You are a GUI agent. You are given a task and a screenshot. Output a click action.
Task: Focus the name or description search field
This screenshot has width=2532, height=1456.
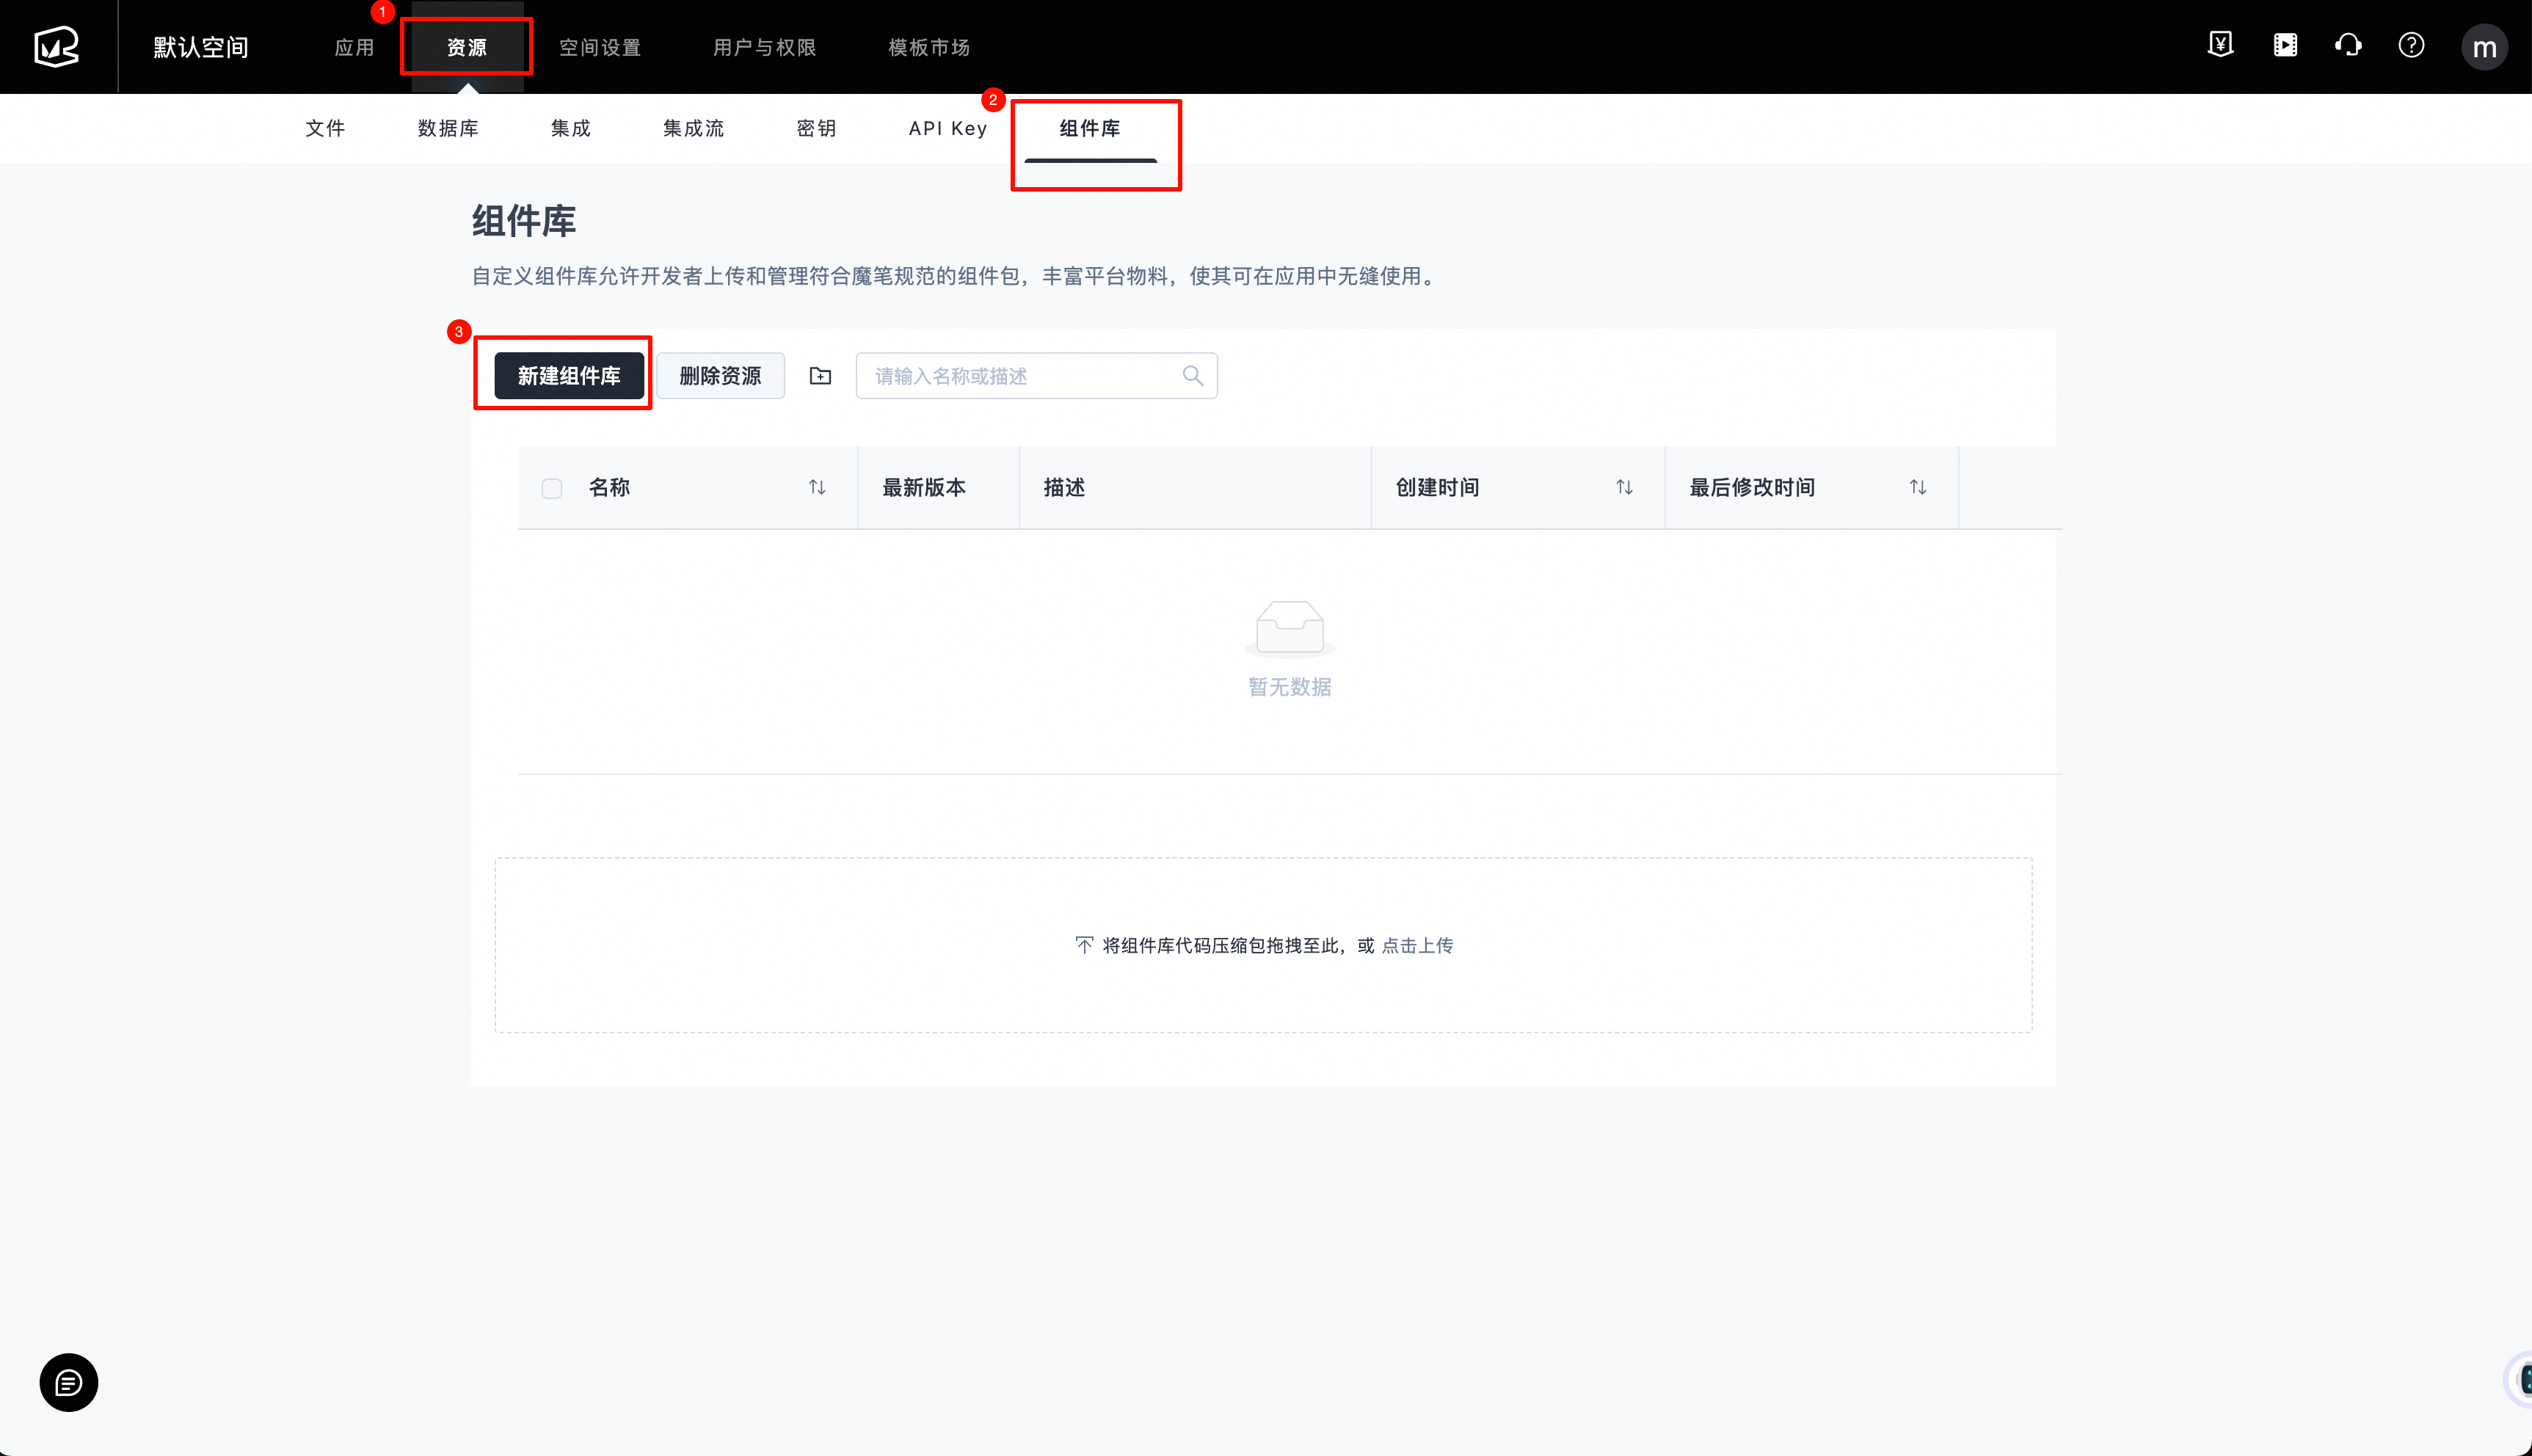click(x=1020, y=376)
